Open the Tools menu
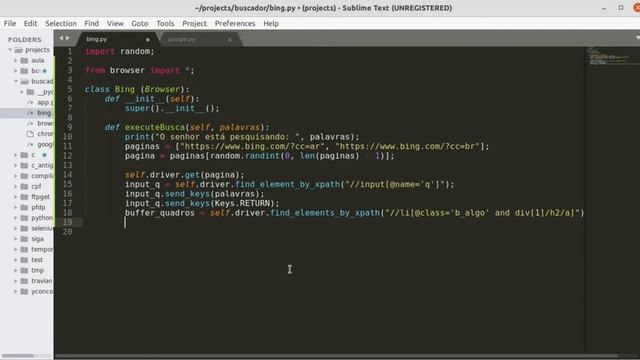 pos(165,24)
